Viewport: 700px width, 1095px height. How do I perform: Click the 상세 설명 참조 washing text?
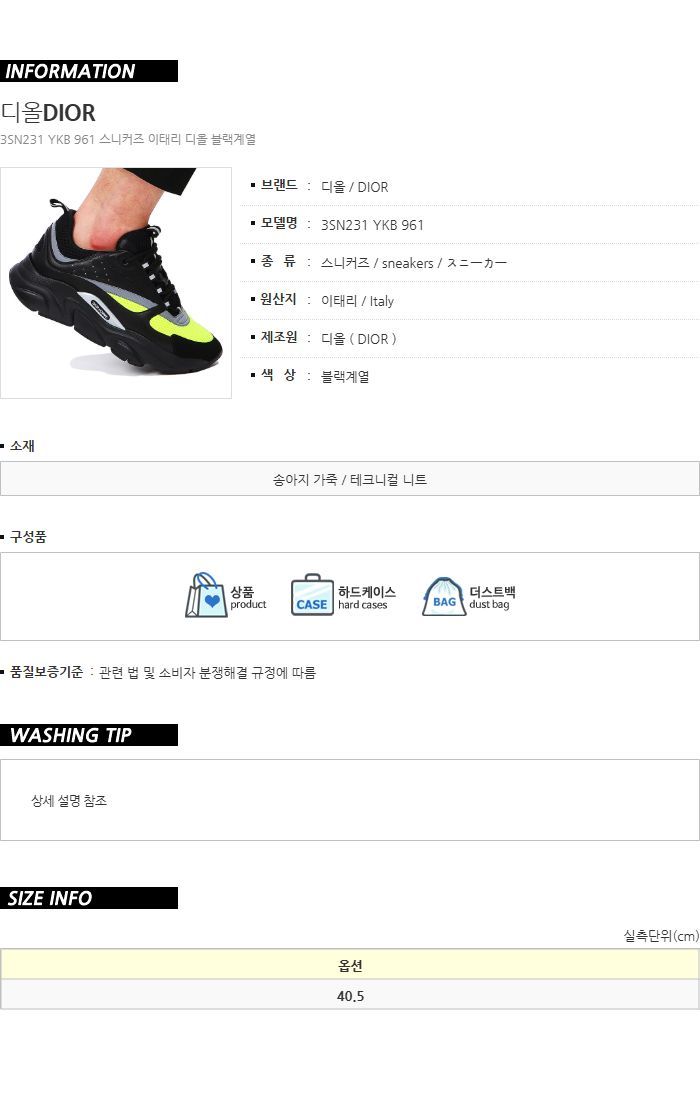(69, 801)
